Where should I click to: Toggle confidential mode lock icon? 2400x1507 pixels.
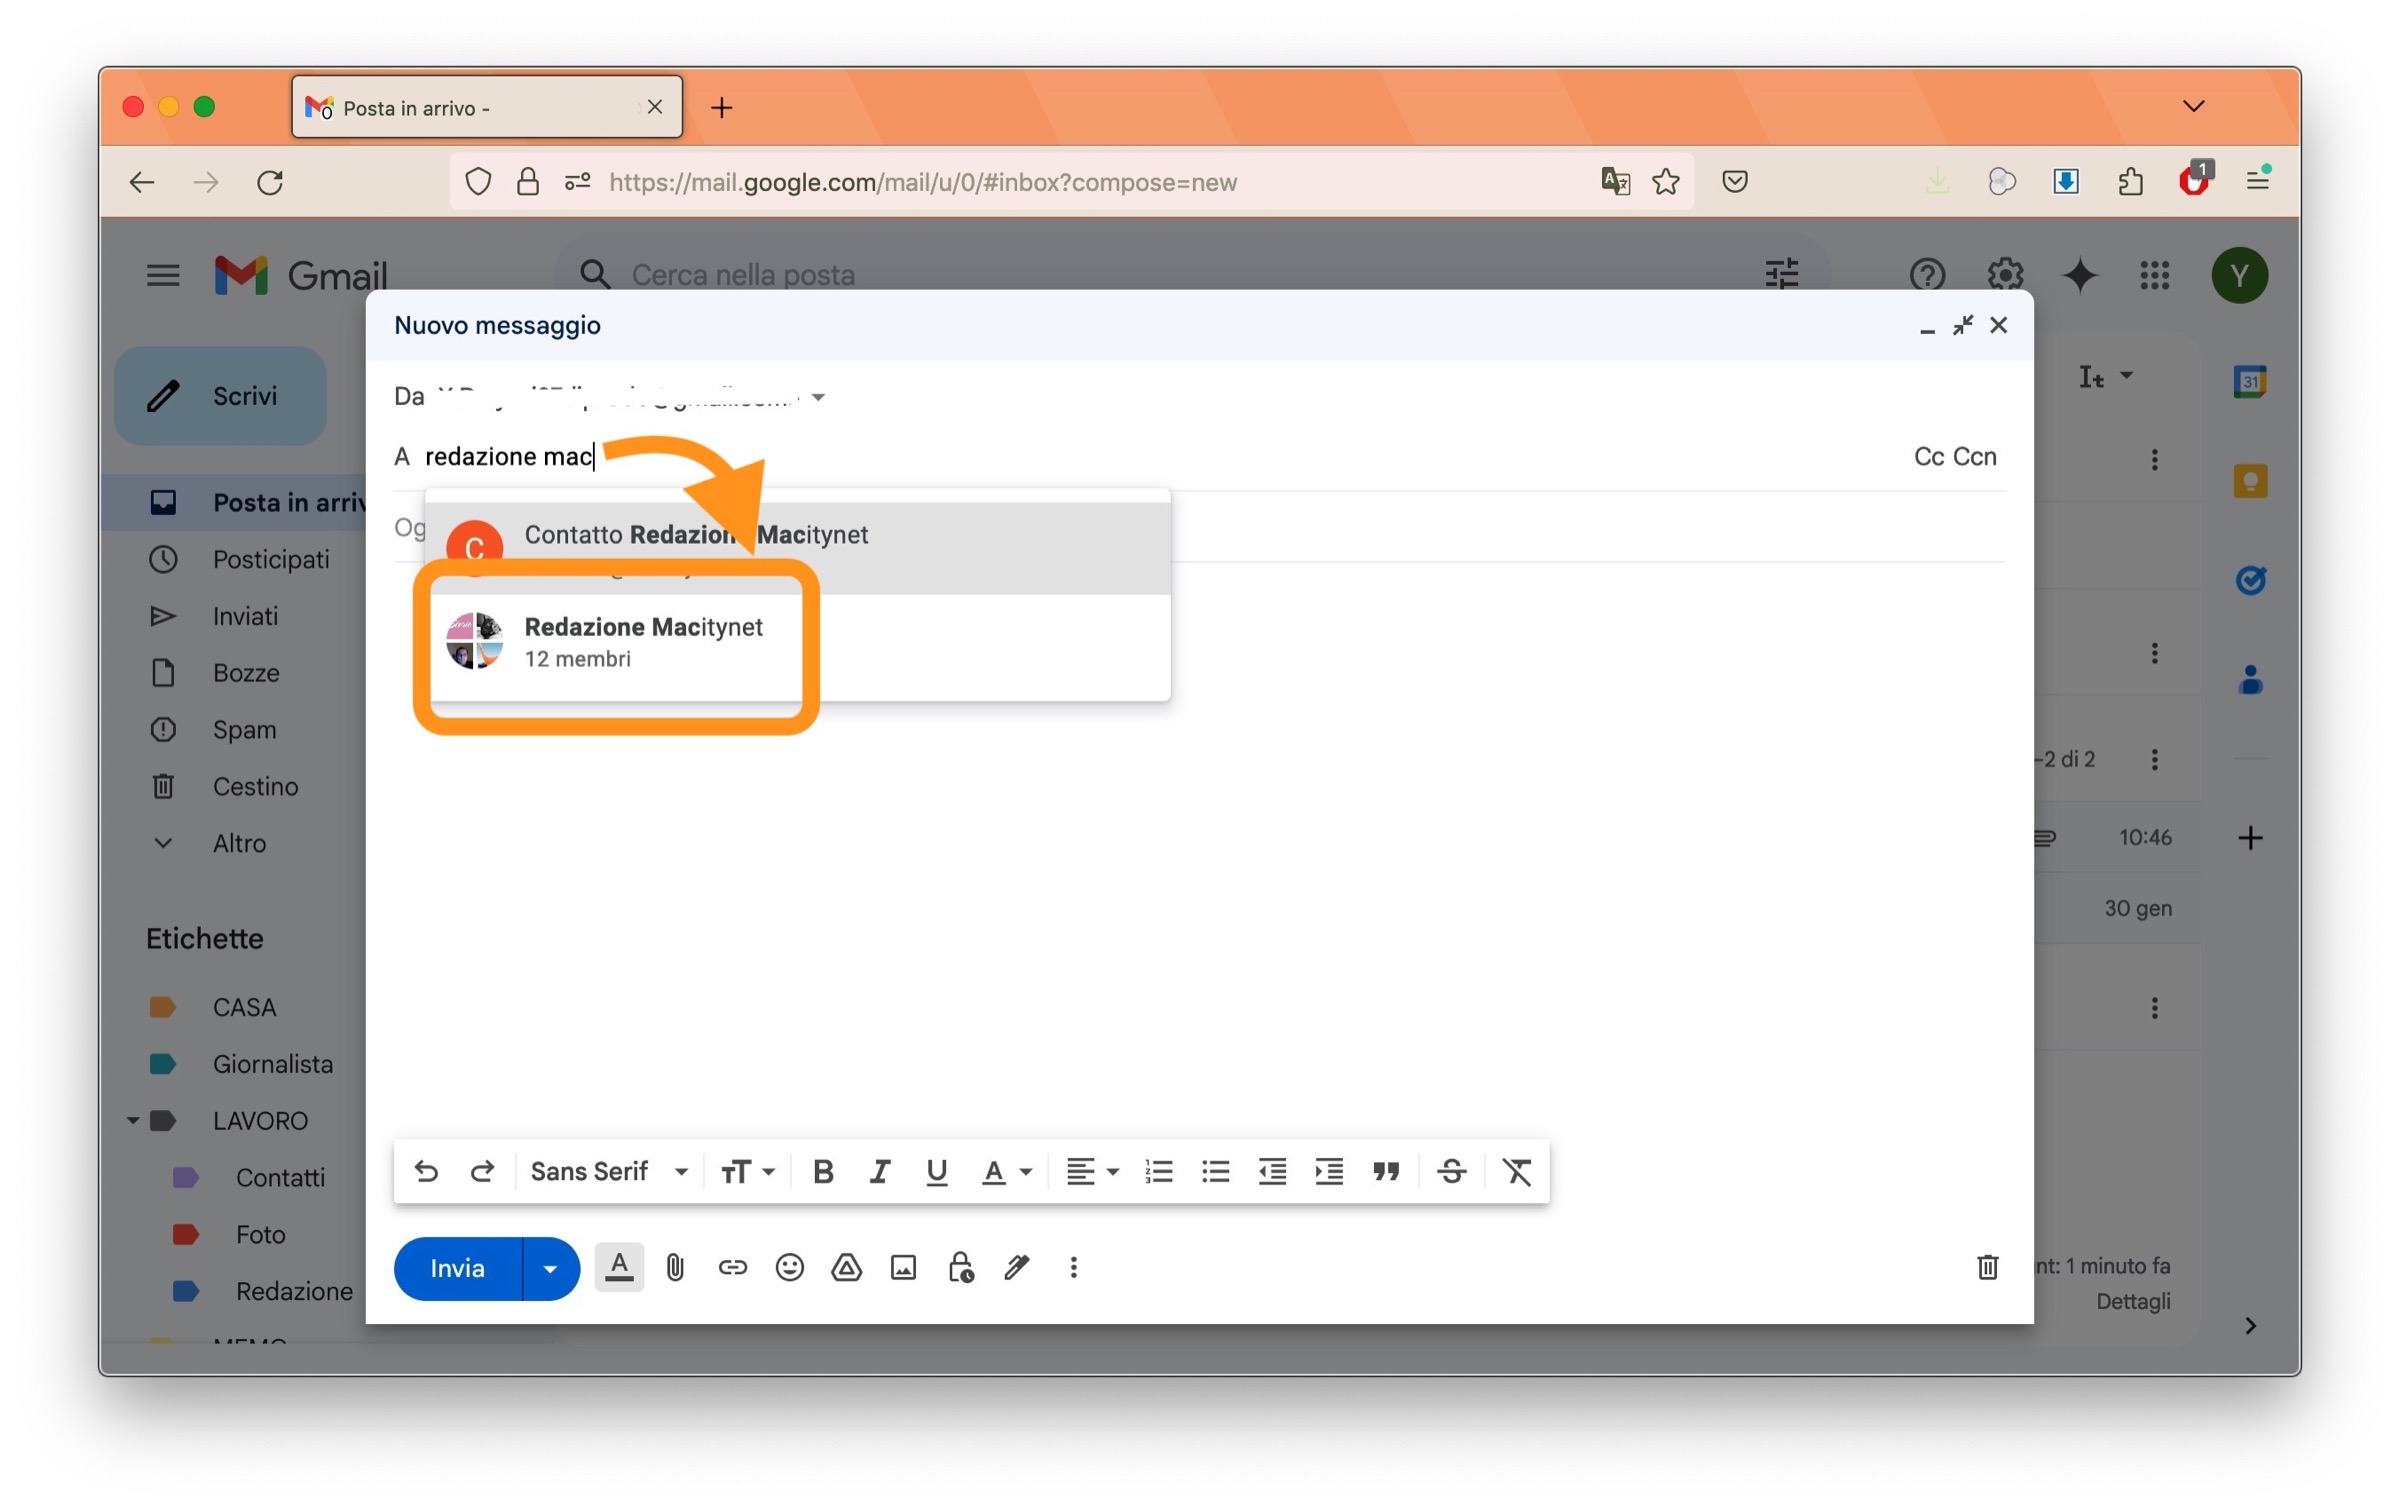point(960,1268)
